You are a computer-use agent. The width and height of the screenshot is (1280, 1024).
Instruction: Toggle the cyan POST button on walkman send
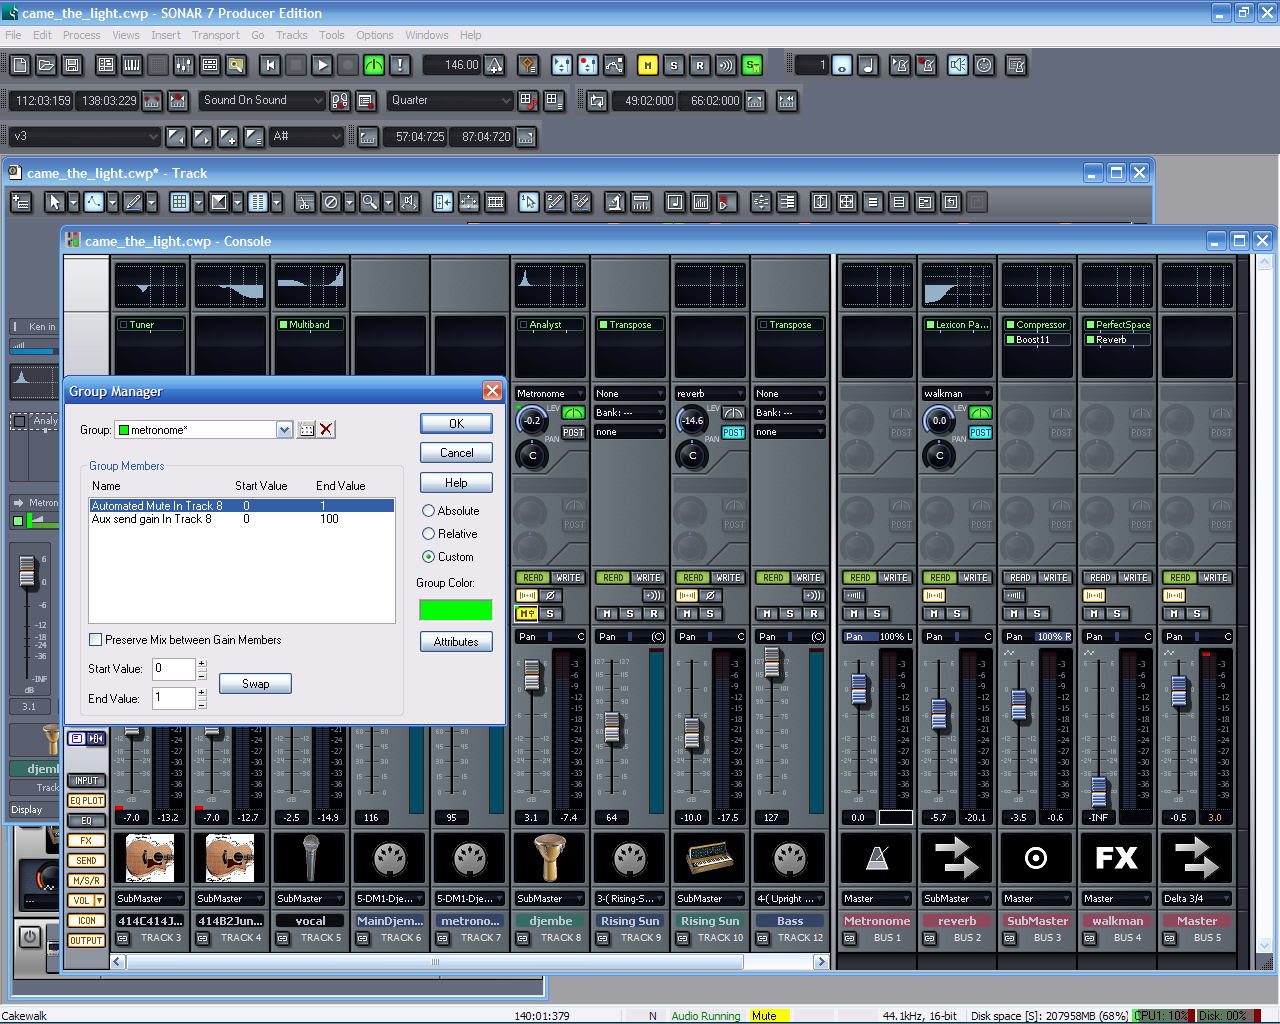coord(980,433)
